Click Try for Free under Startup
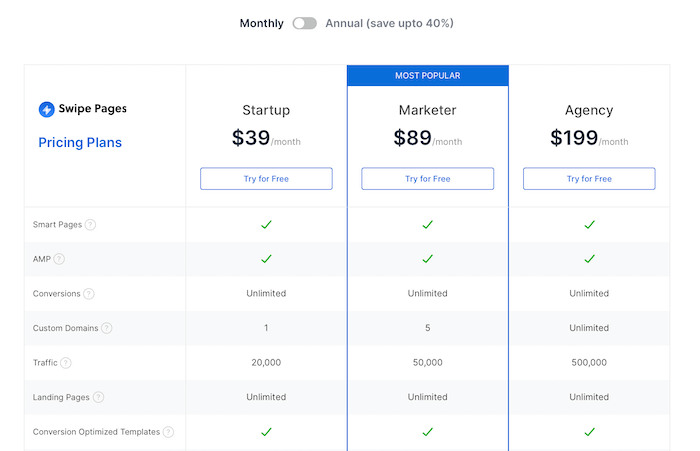 (266, 179)
